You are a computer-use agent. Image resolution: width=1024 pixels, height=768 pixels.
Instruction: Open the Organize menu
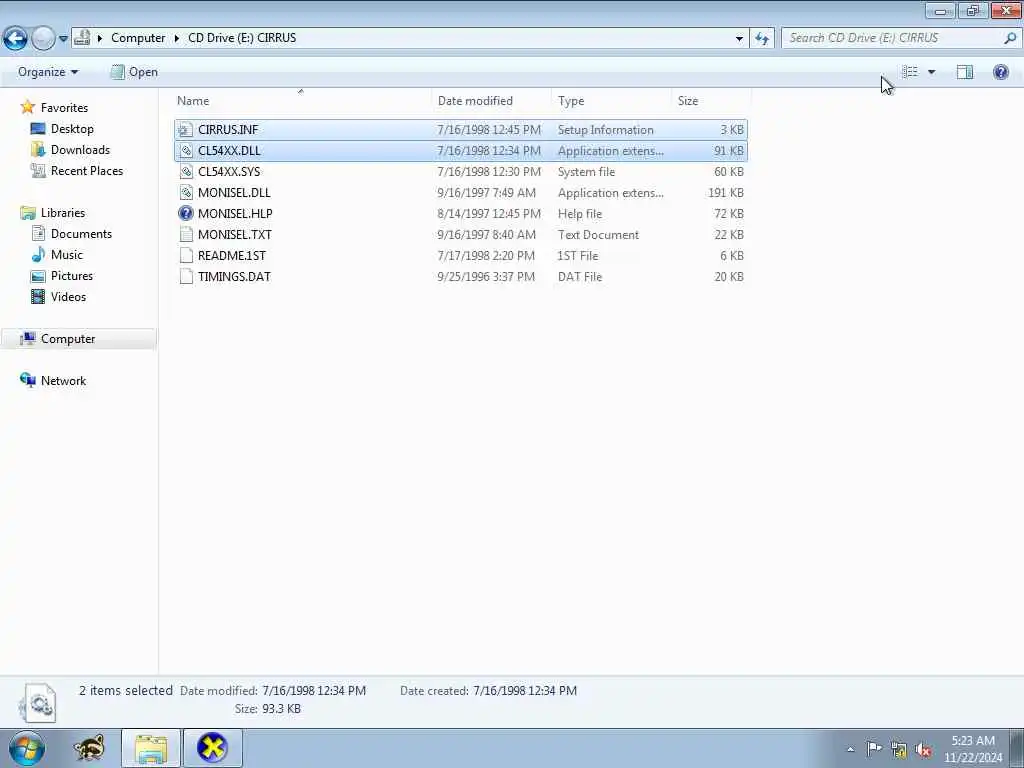pos(48,72)
